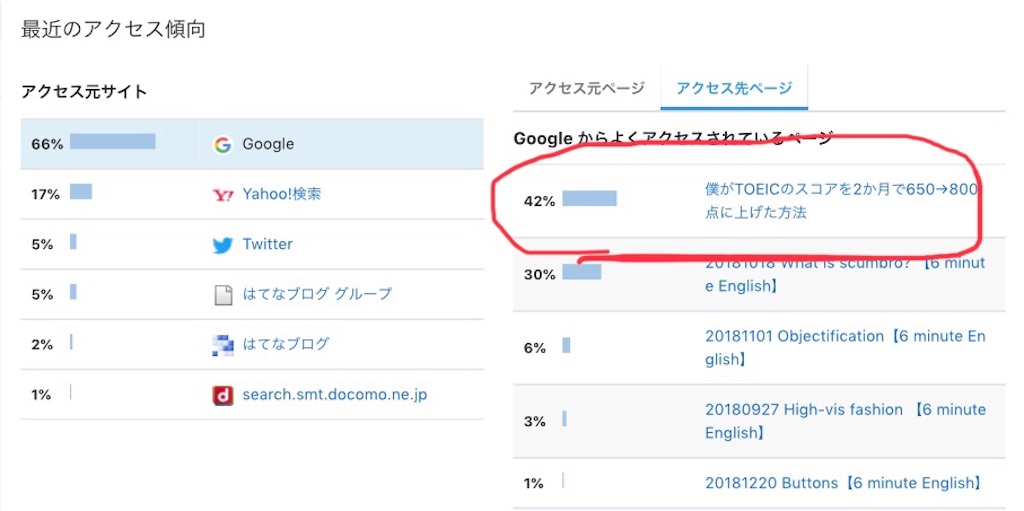The width and height of the screenshot is (1024, 511).
Task: Open the 20181101 Objectification article link
Action: click(x=845, y=348)
